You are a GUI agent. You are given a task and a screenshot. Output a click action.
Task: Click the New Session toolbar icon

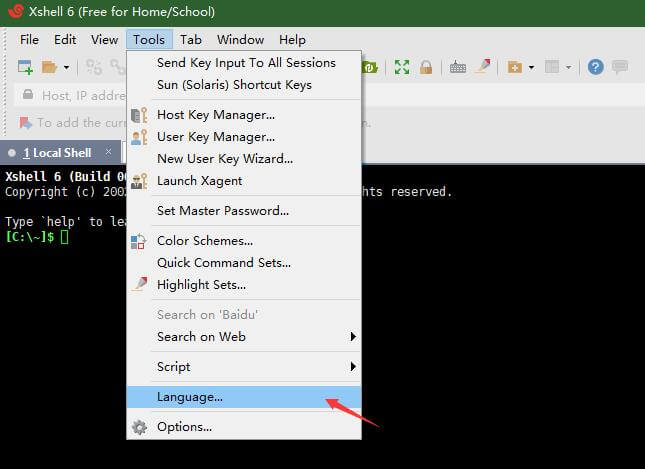pyautogui.click(x=24, y=67)
